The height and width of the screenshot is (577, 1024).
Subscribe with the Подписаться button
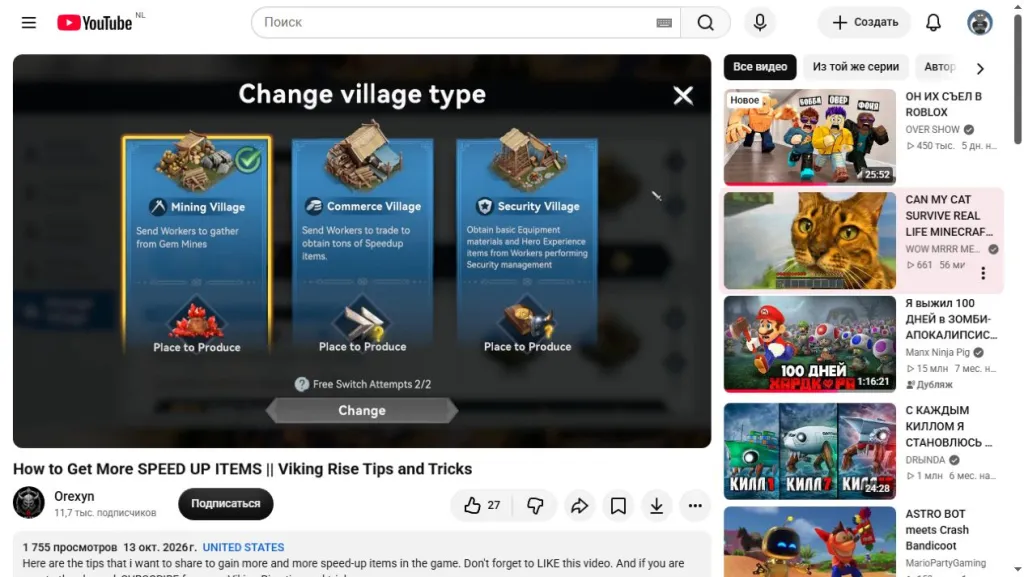pyautogui.click(x=225, y=504)
